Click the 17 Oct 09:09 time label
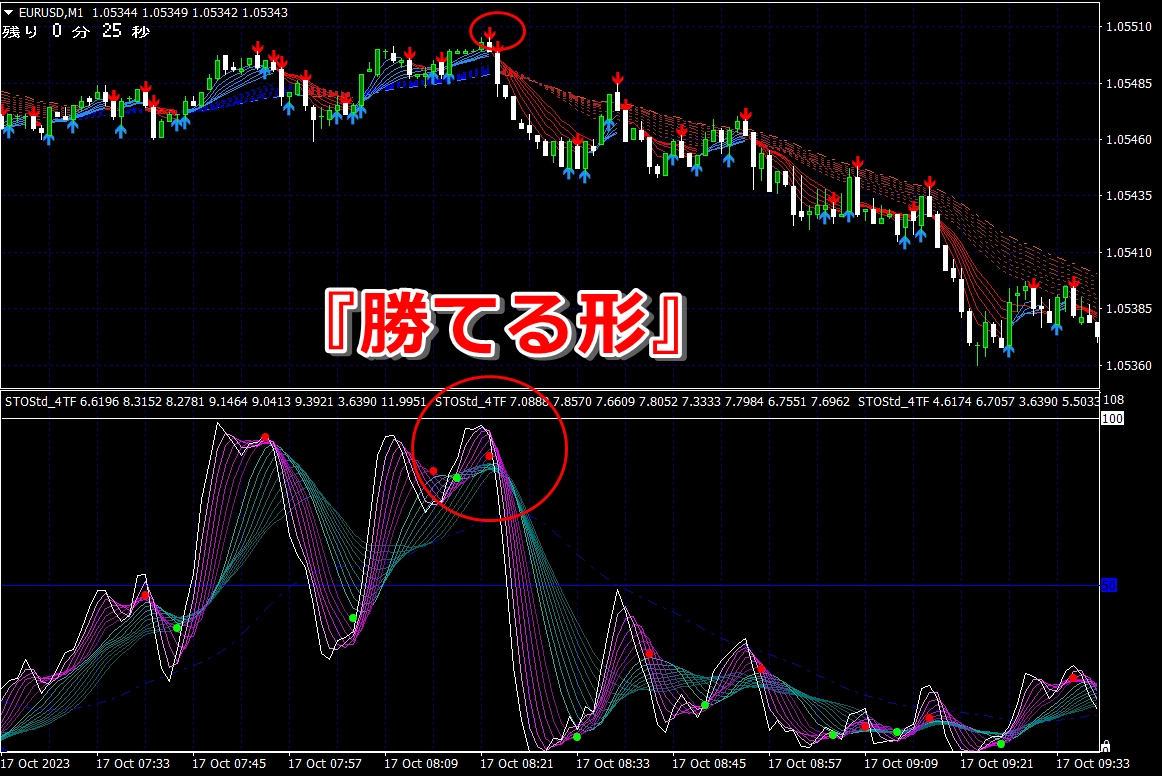The width and height of the screenshot is (1162, 776). [x=901, y=763]
